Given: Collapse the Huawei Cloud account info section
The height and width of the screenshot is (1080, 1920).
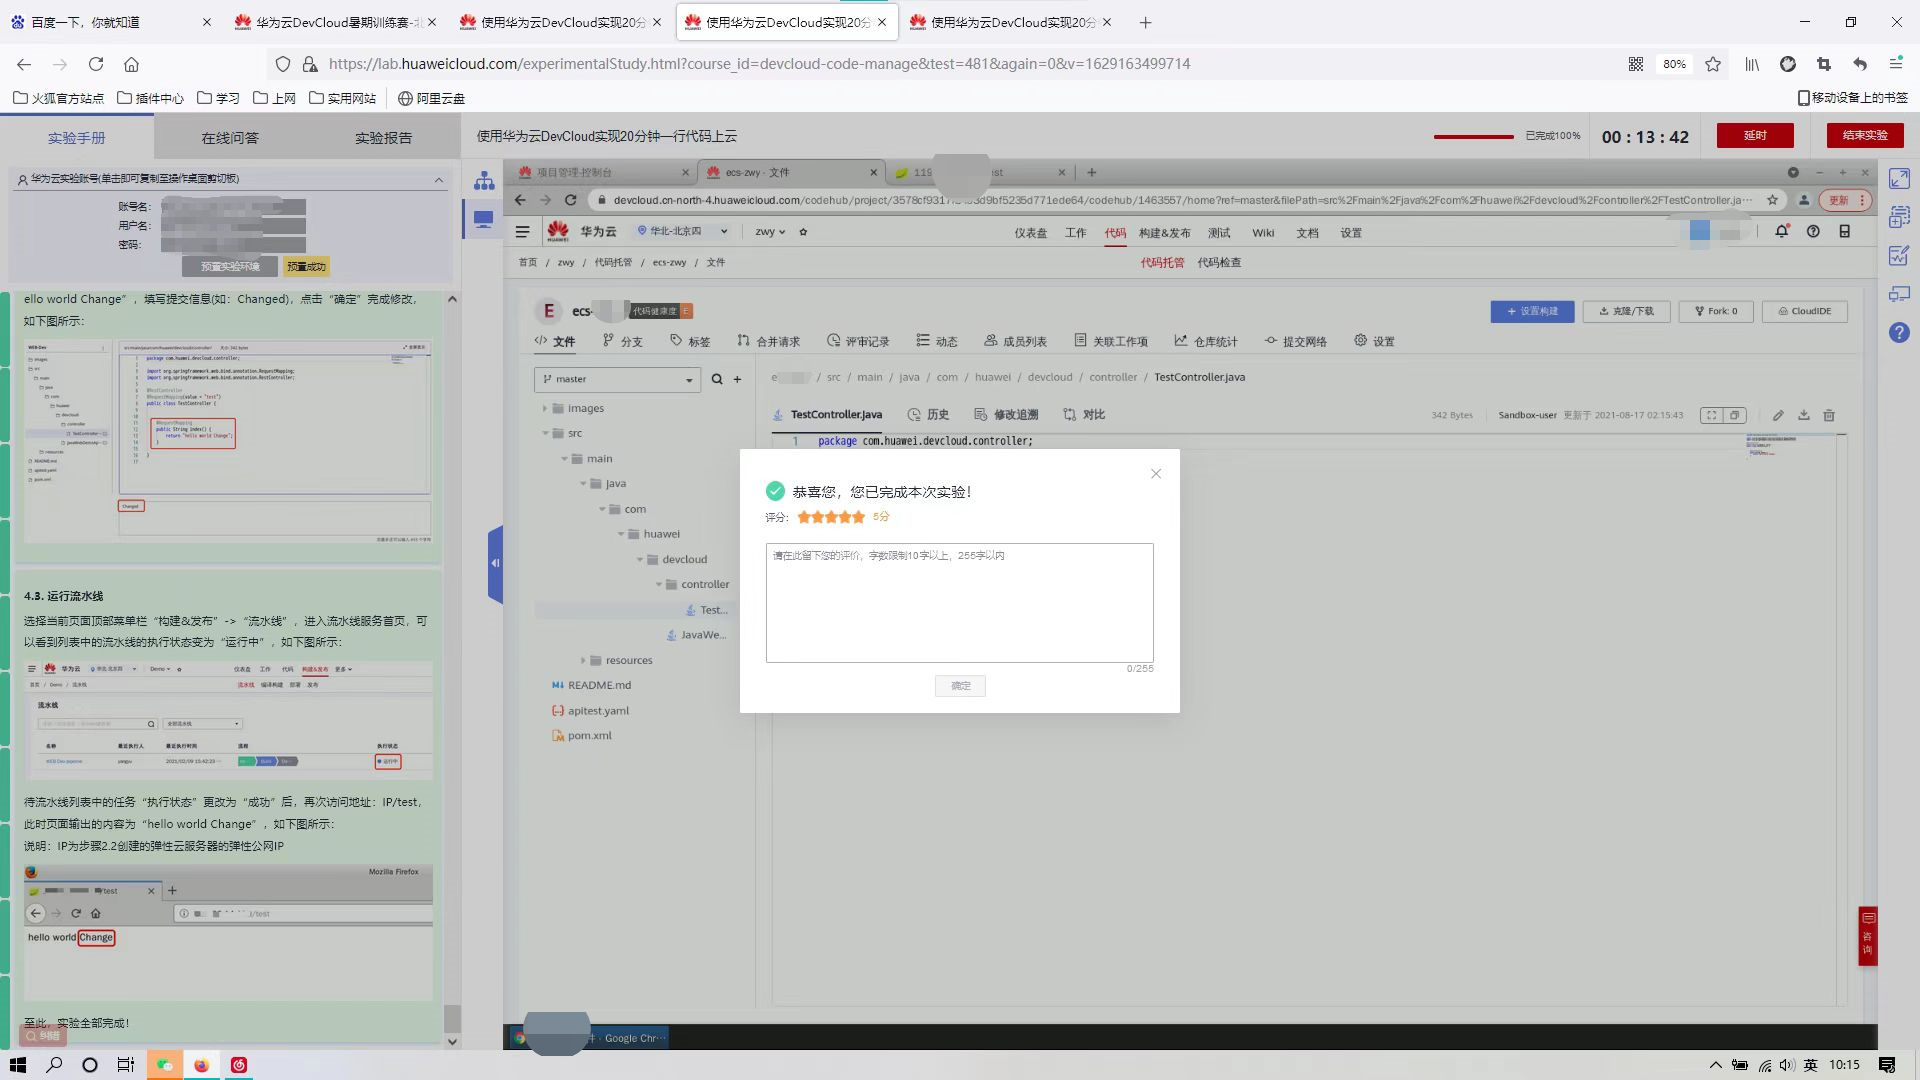Looking at the screenshot, I should tap(438, 179).
